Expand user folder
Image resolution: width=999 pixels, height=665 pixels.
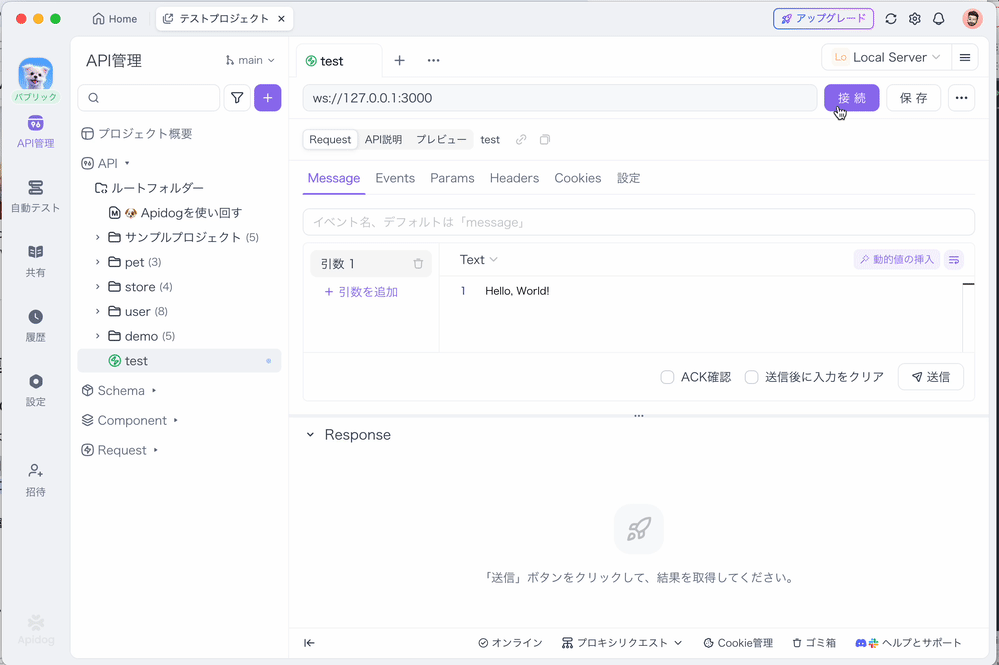click(97, 311)
